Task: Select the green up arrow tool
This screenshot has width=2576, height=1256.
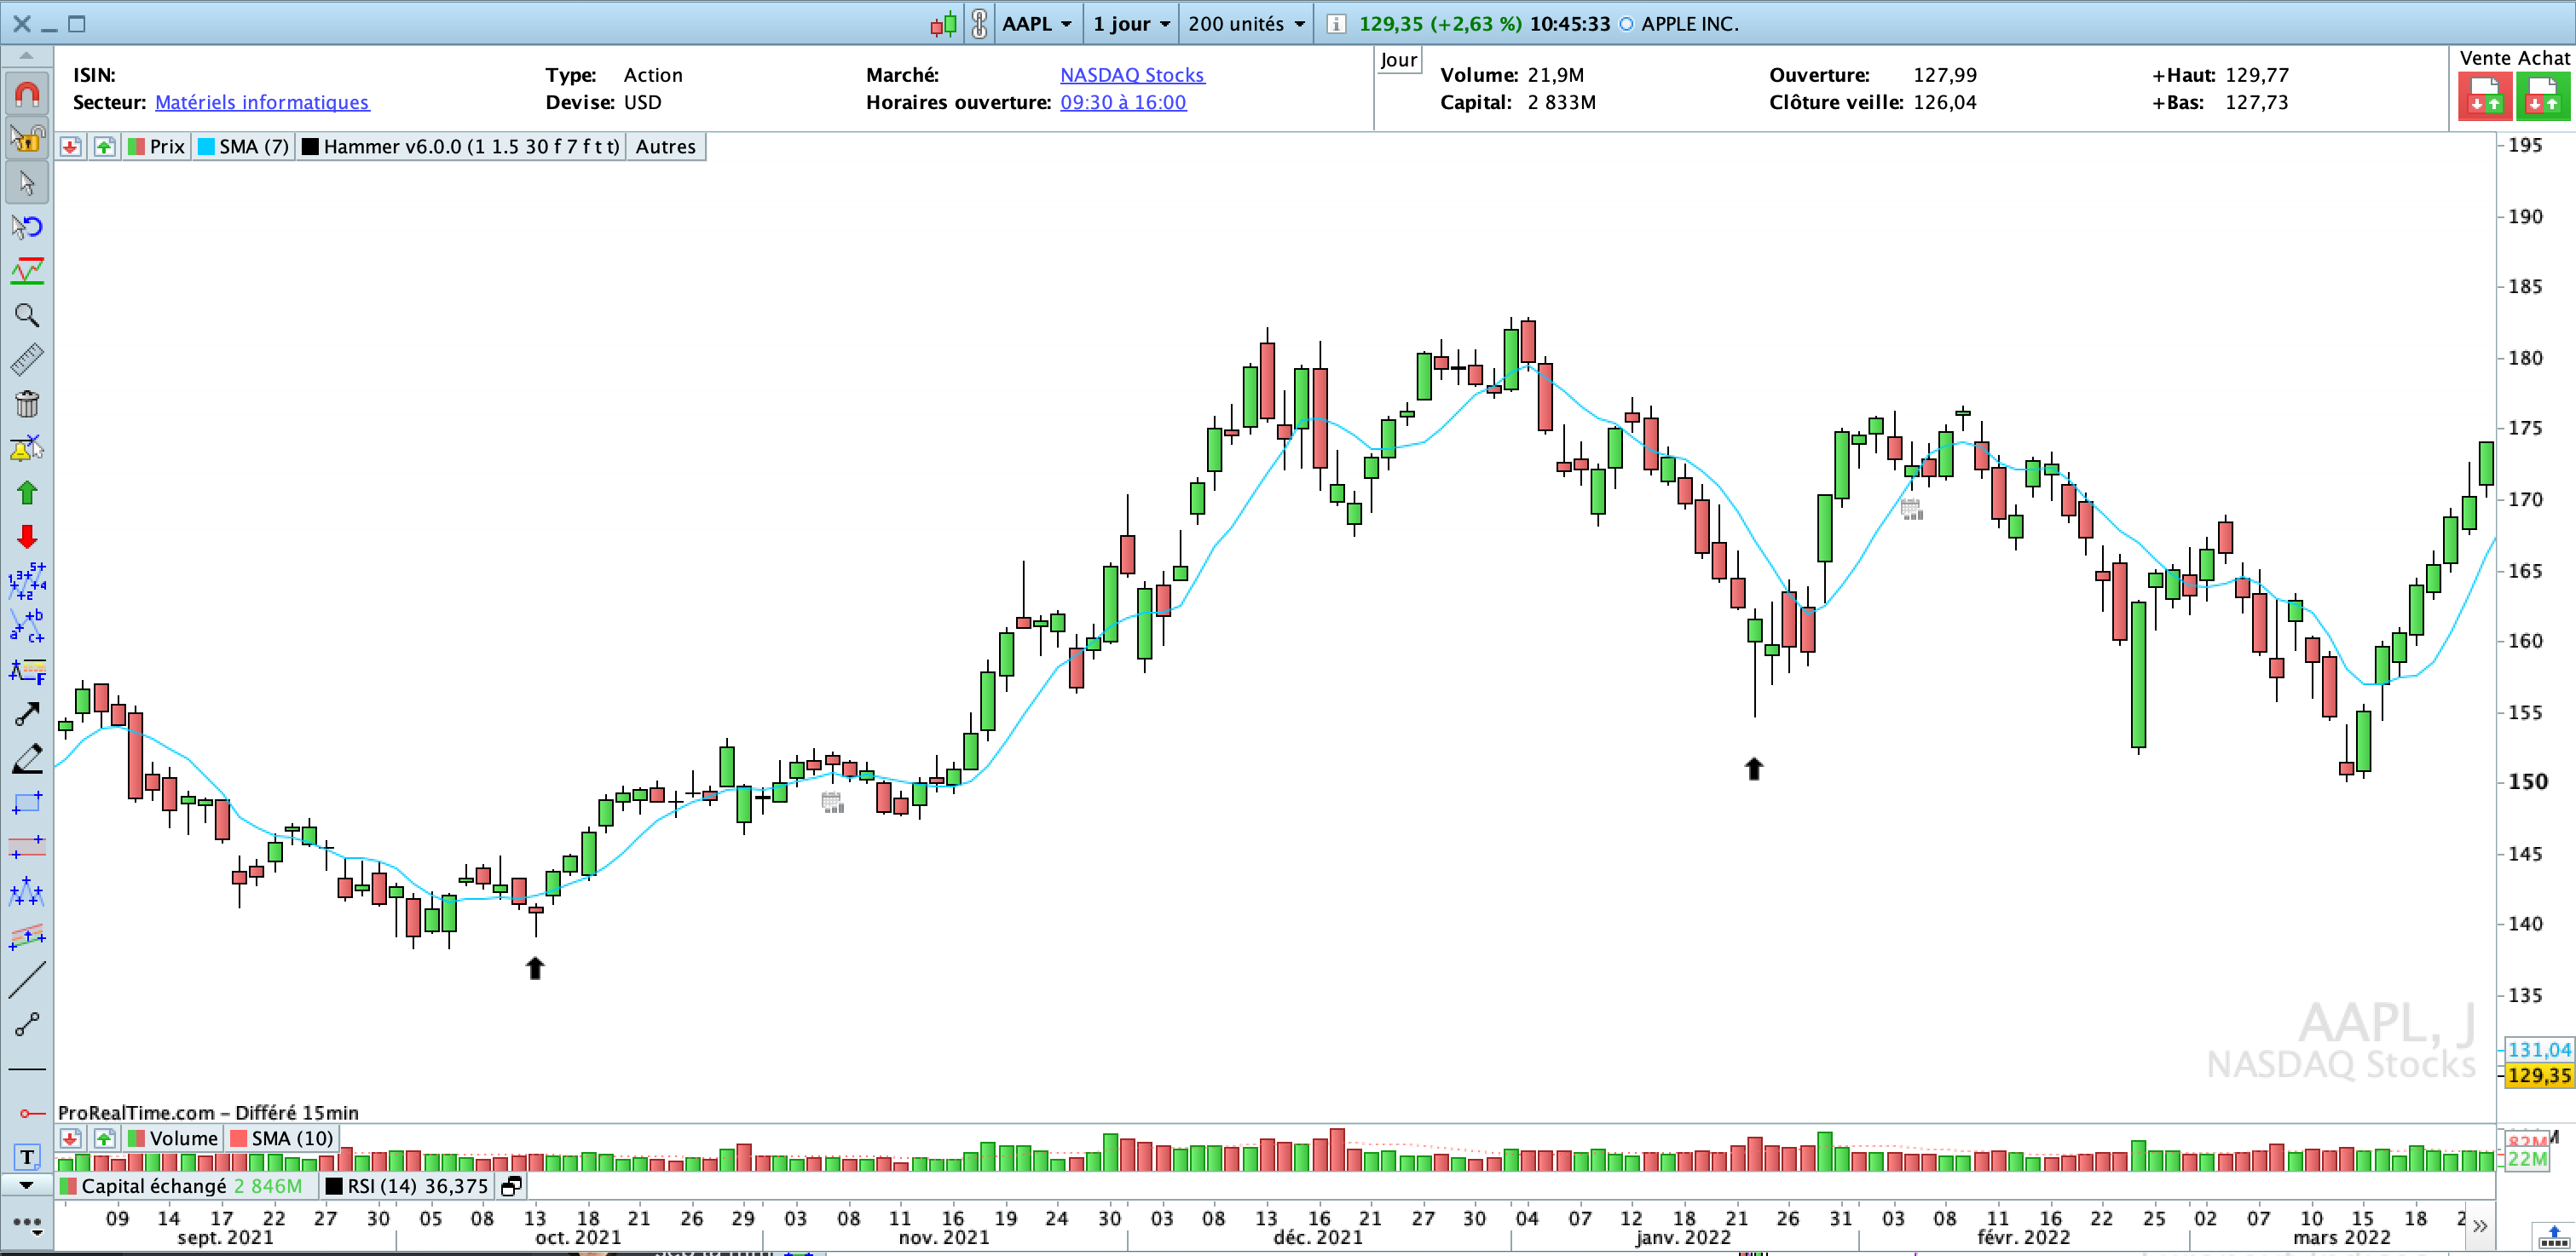Action: coord(27,492)
